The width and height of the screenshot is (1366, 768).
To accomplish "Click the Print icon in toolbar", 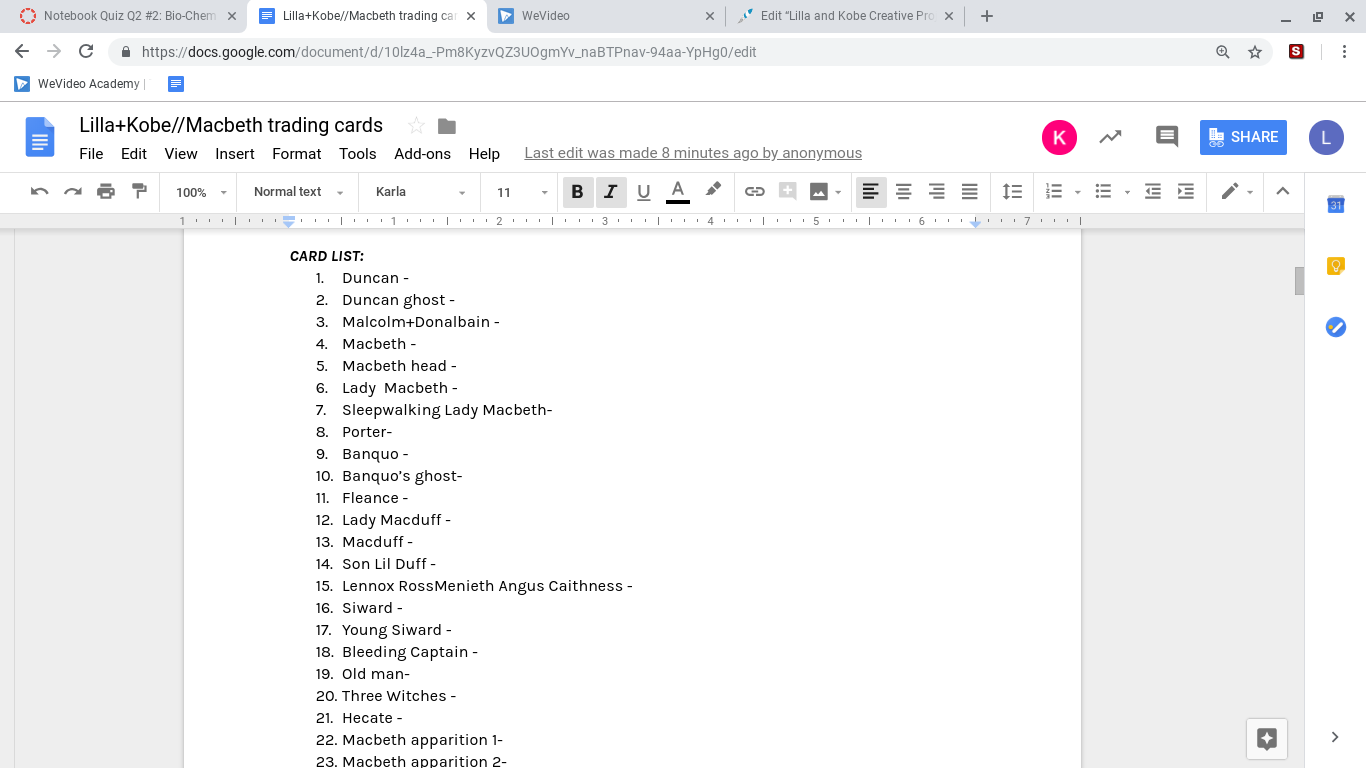I will 106,192.
